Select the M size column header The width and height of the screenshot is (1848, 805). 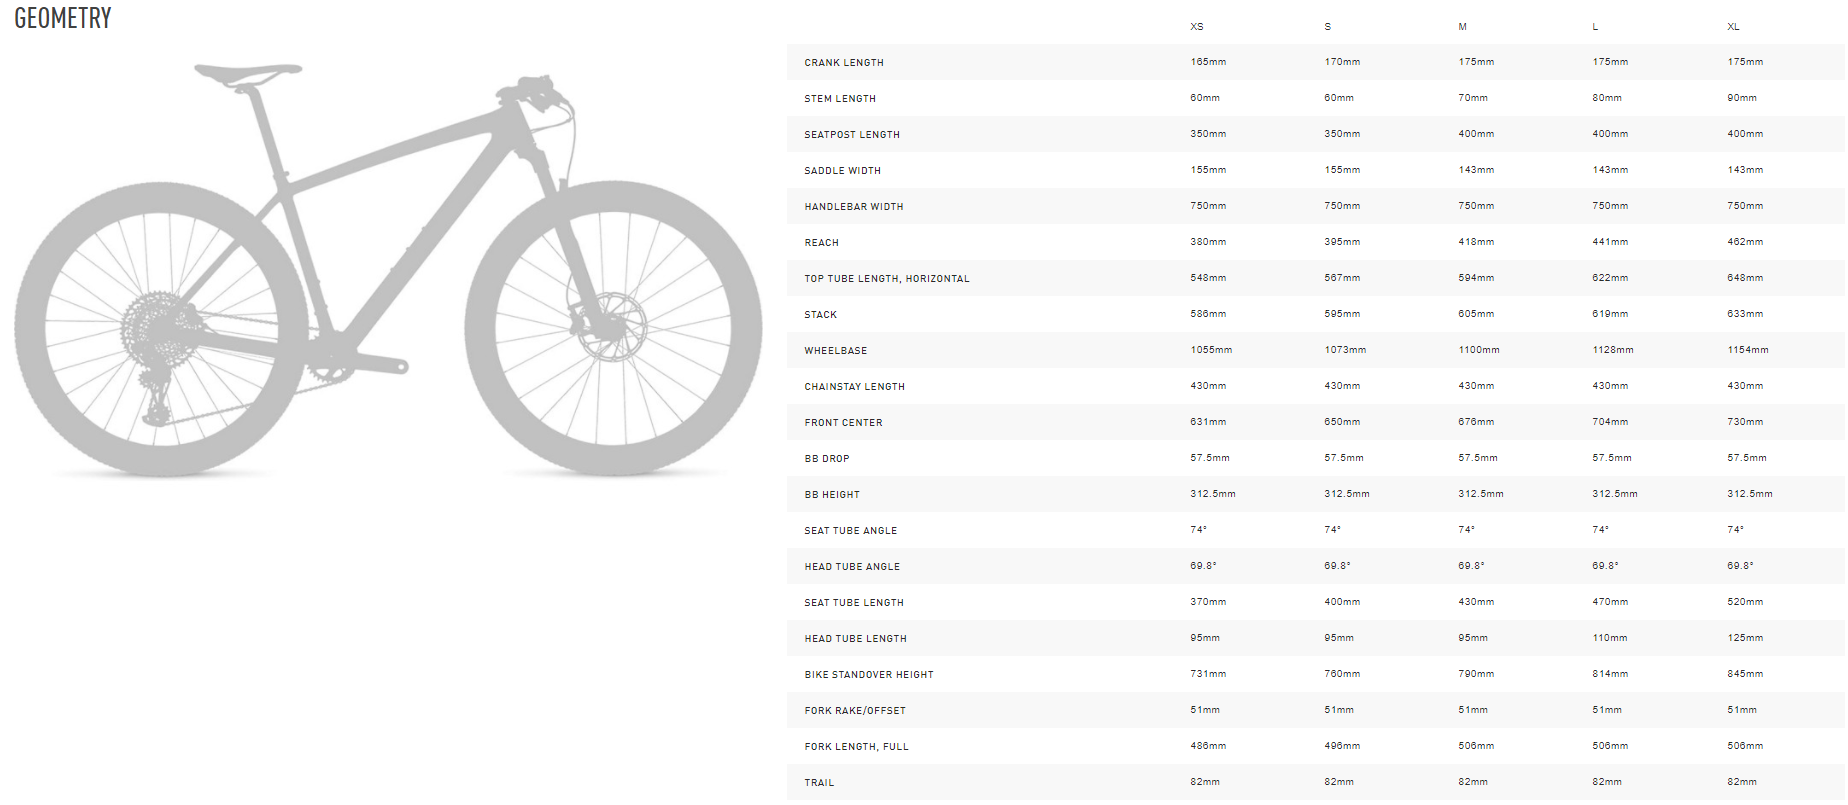pyautogui.click(x=1462, y=27)
